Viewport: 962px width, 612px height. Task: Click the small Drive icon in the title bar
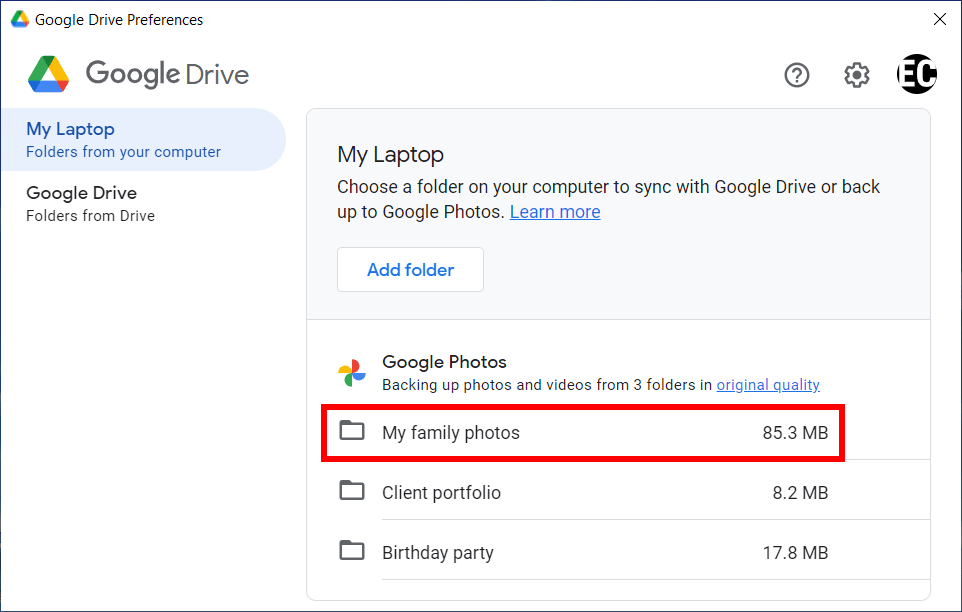pos(20,19)
